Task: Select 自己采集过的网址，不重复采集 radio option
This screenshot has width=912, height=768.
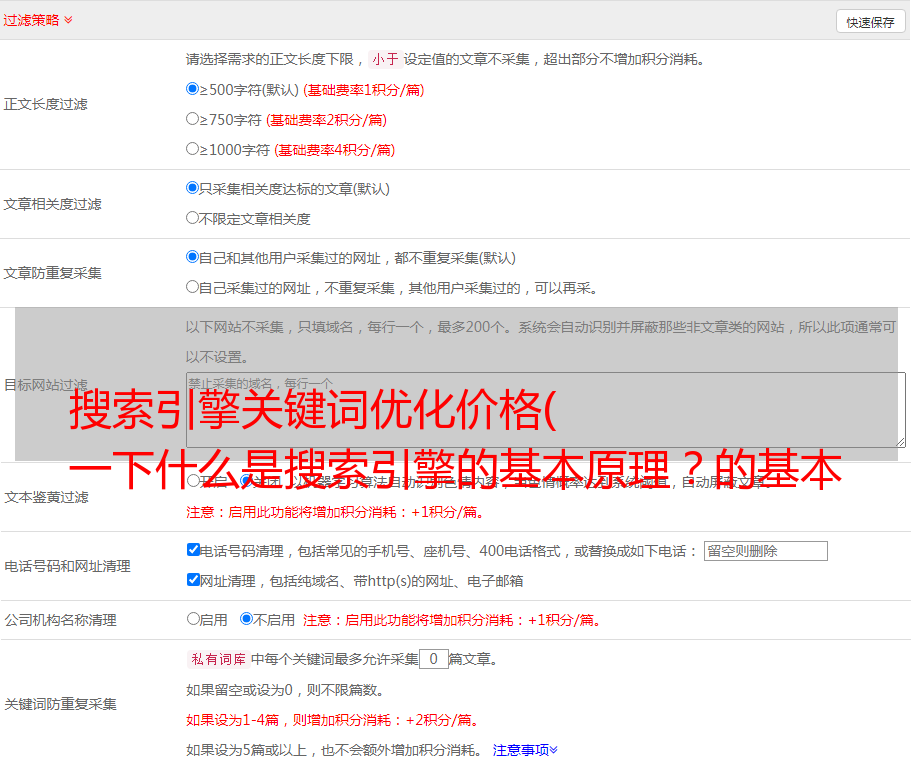Action: [193, 286]
